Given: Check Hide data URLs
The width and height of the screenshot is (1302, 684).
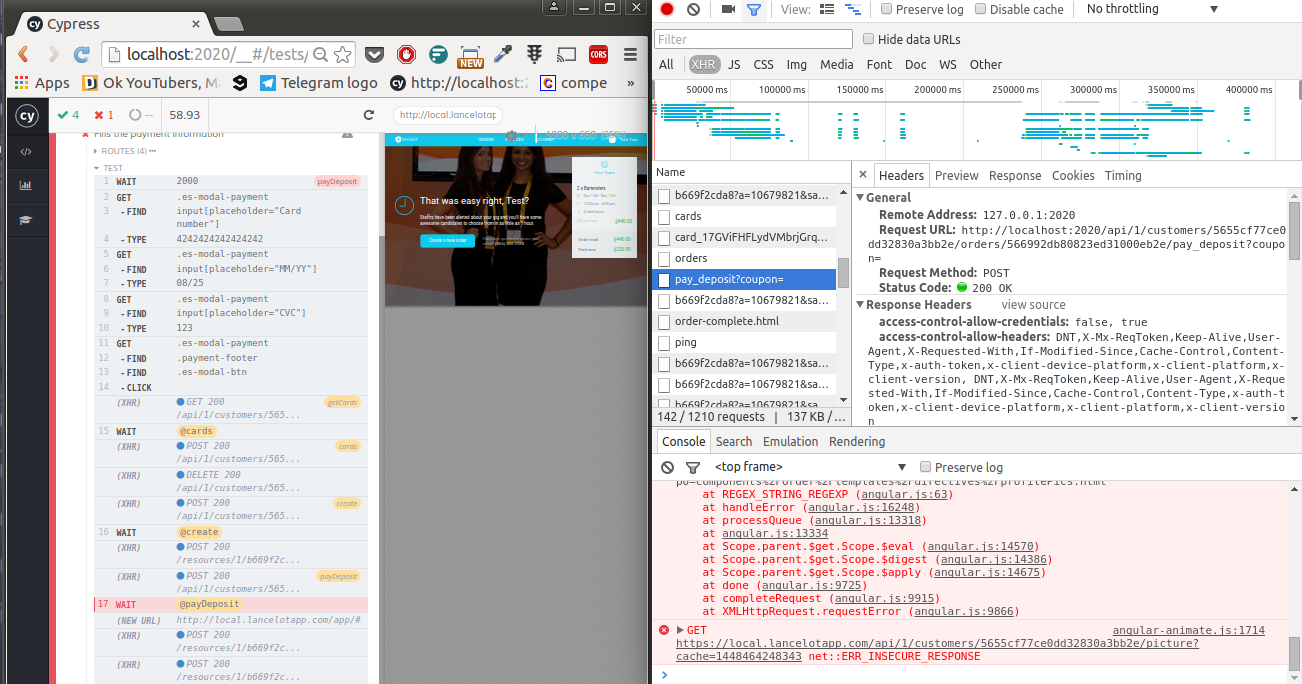Looking at the screenshot, I should (868, 39).
